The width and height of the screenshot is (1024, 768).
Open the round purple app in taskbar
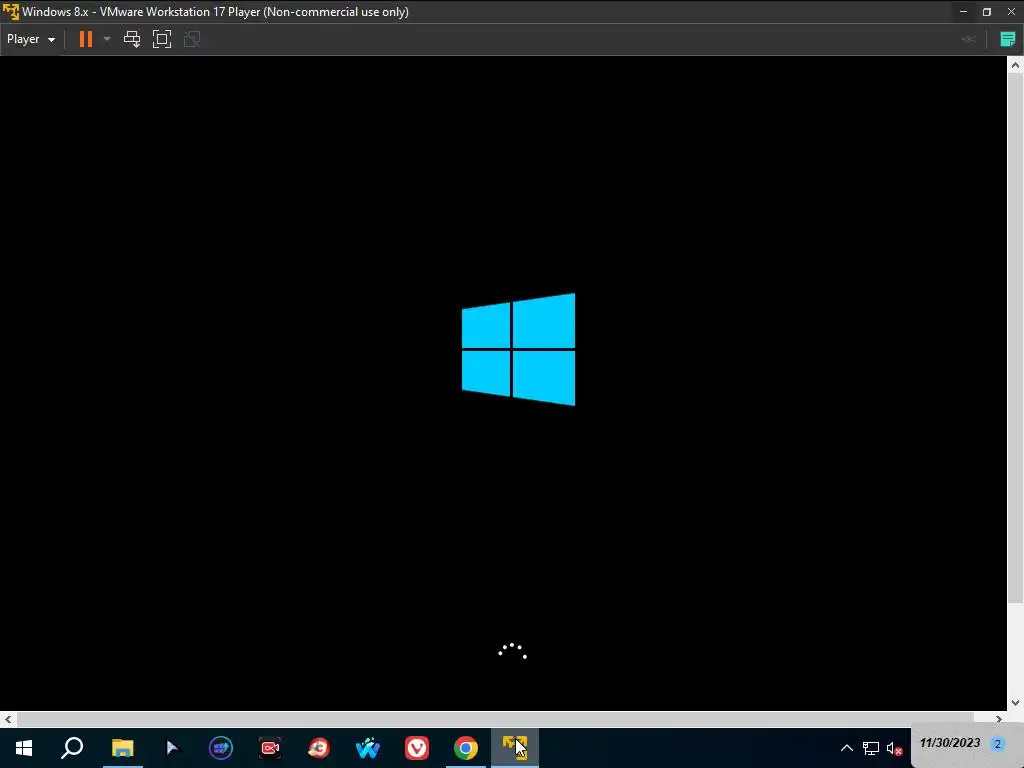click(221, 748)
